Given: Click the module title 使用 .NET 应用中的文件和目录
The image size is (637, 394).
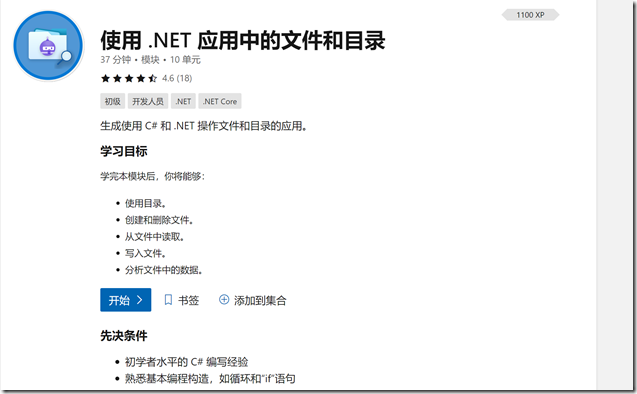Looking at the screenshot, I should click(243, 40).
